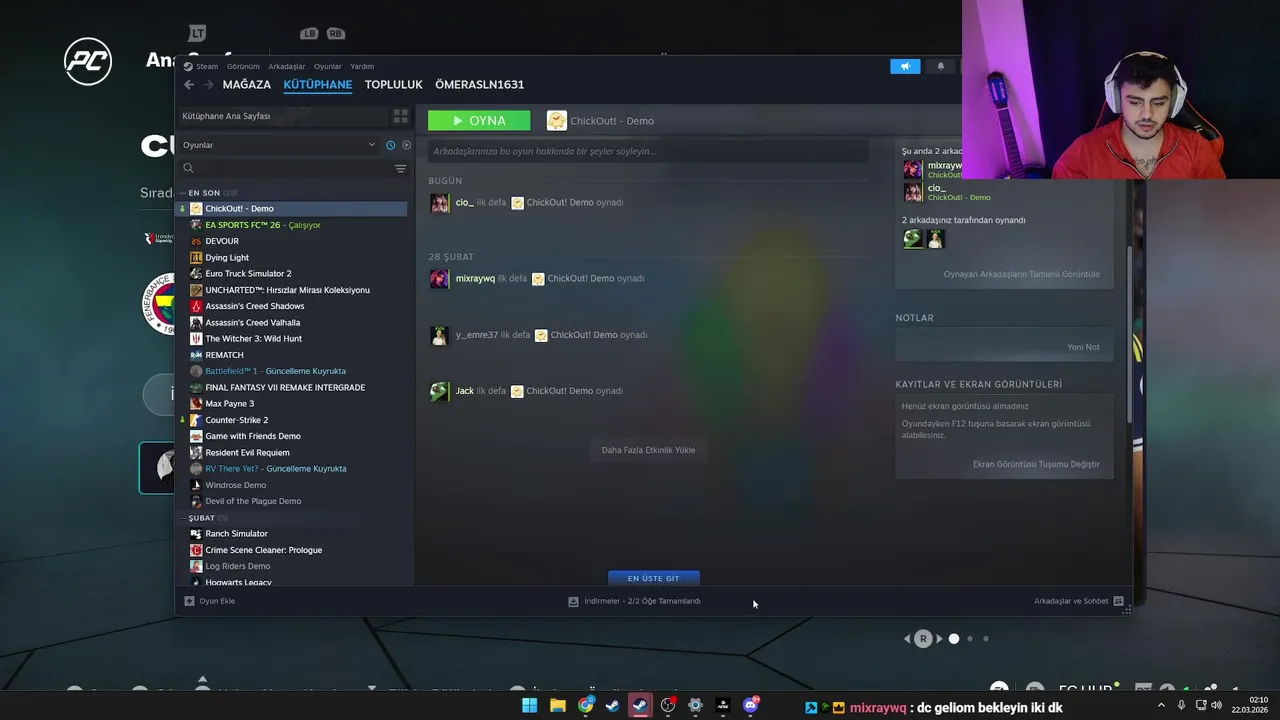Click the İndirmeler download icon

click(x=573, y=602)
